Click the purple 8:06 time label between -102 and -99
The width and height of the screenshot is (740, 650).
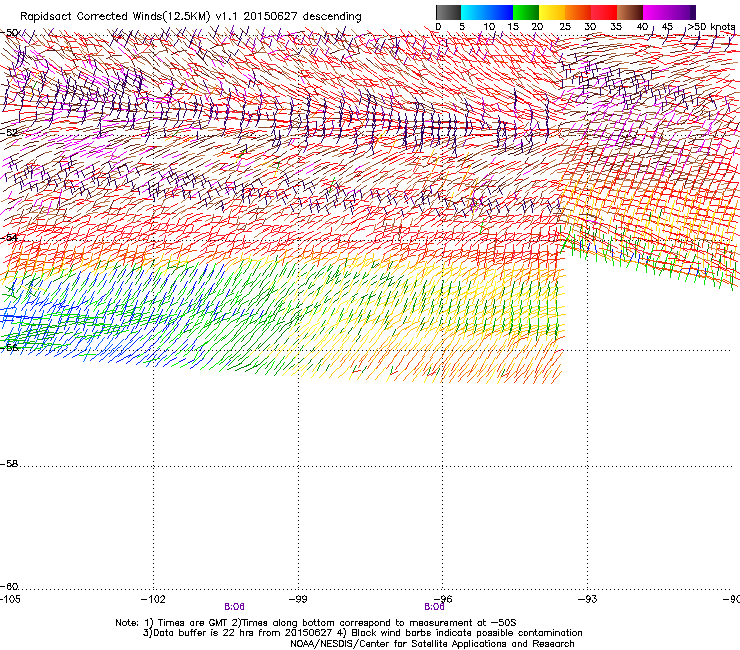point(234,607)
